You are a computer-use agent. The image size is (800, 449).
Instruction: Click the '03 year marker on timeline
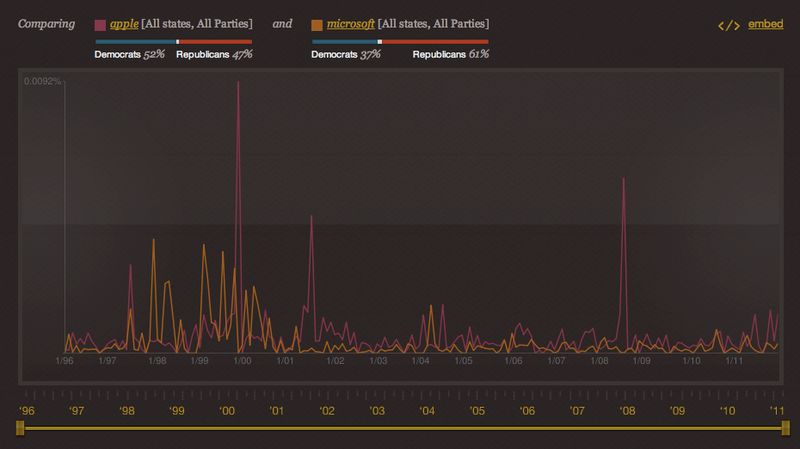[x=377, y=411]
